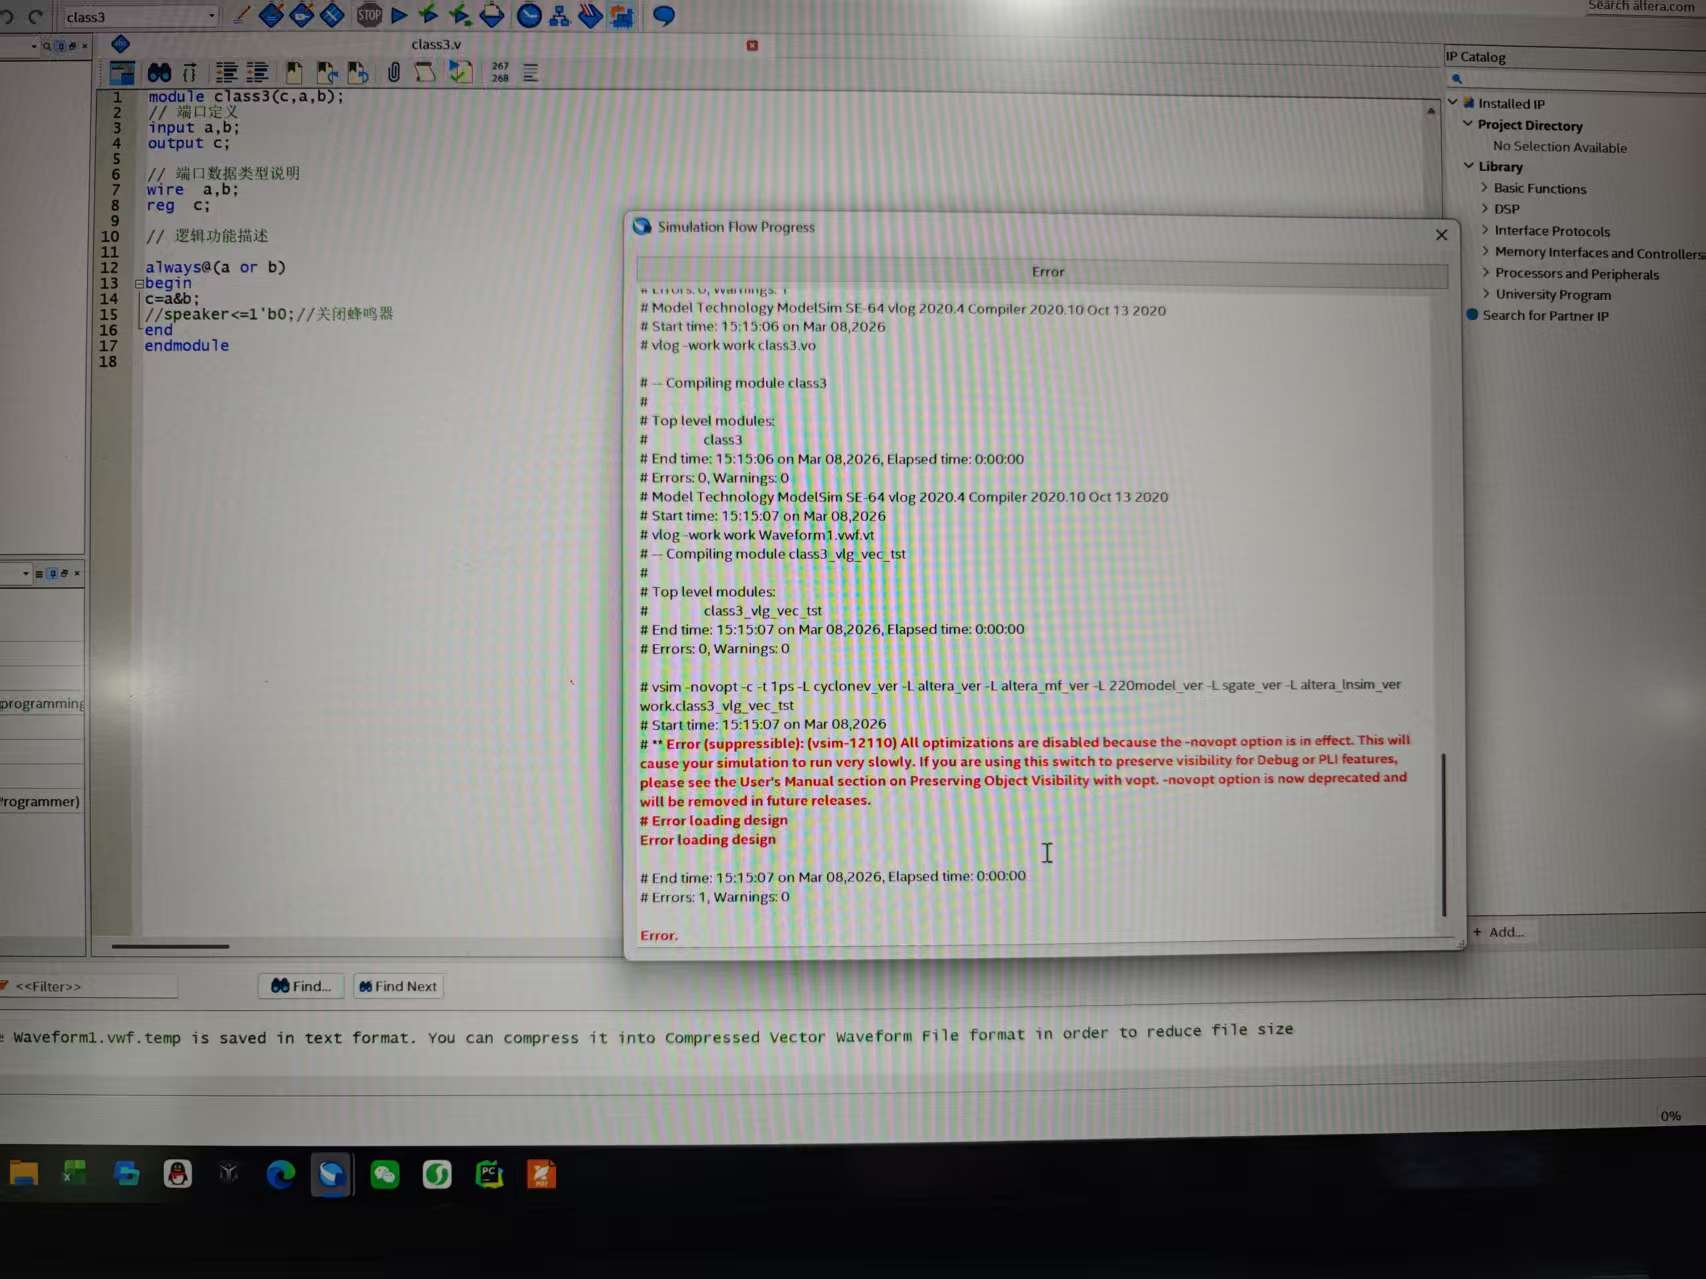Click the 'always@(a or b)' code line
This screenshot has width=1706, height=1279.
pyautogui.click(x=215, y=267)
